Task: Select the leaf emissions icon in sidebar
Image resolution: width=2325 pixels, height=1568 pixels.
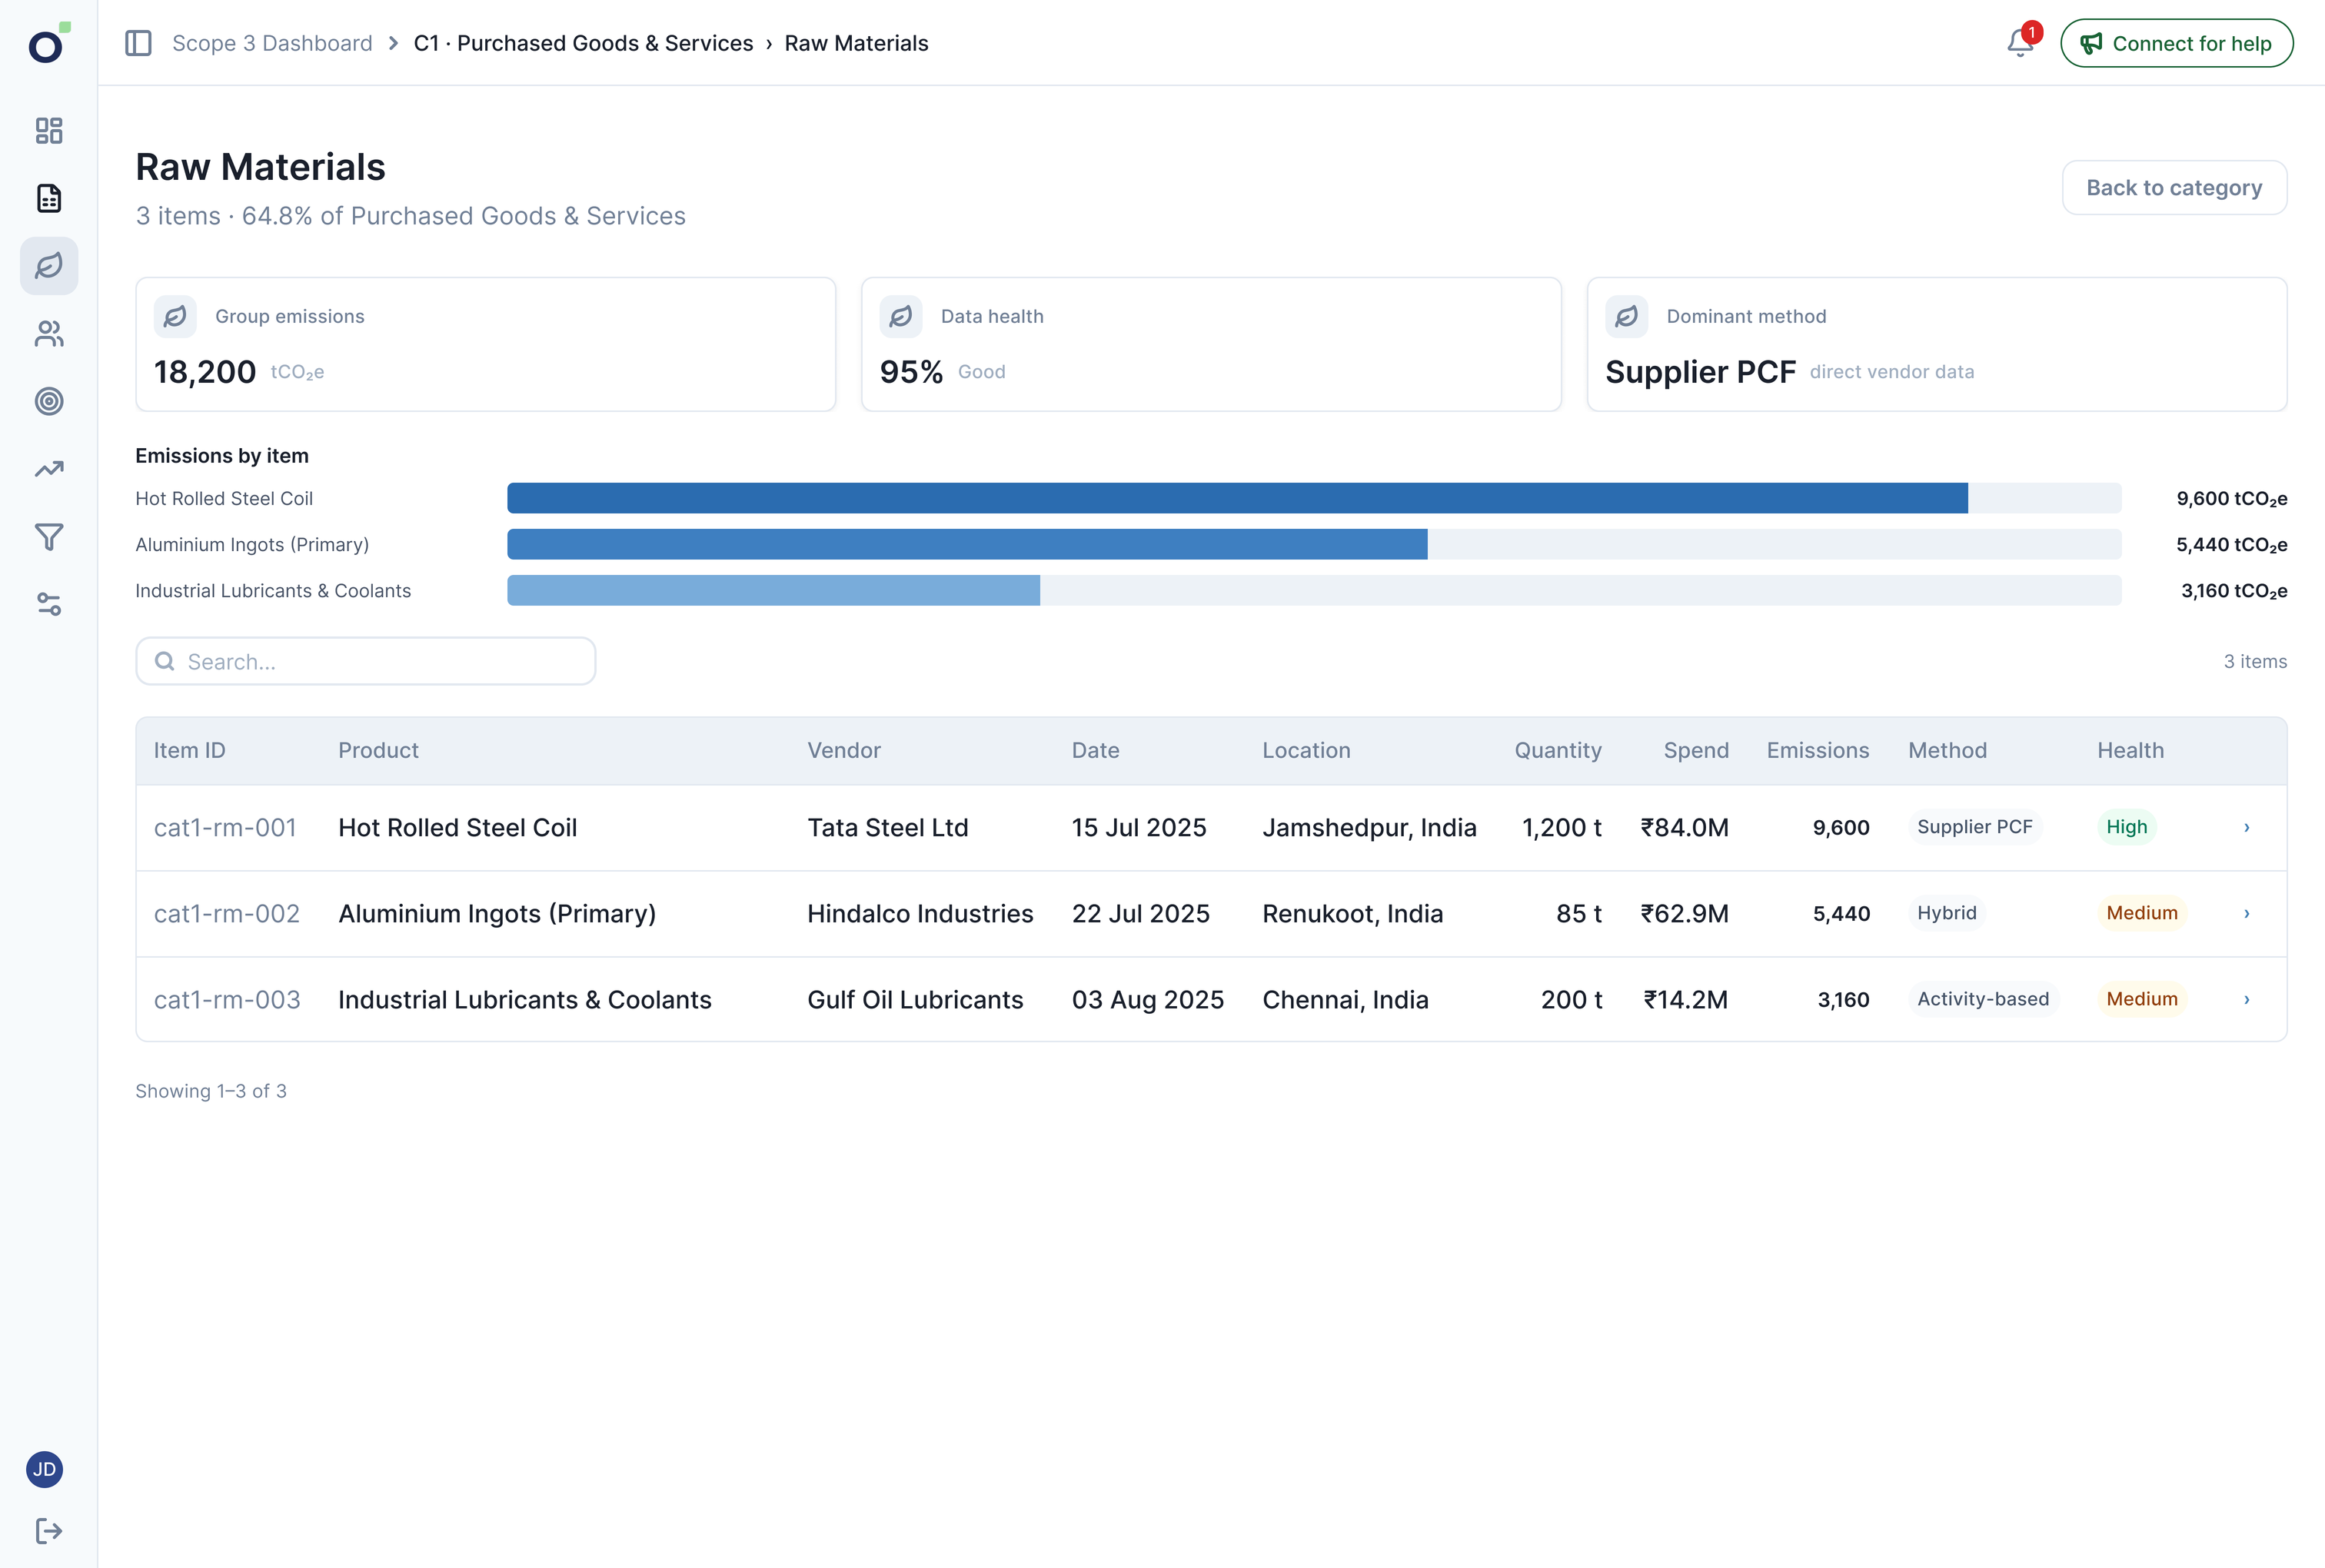Action: (48, 266)
